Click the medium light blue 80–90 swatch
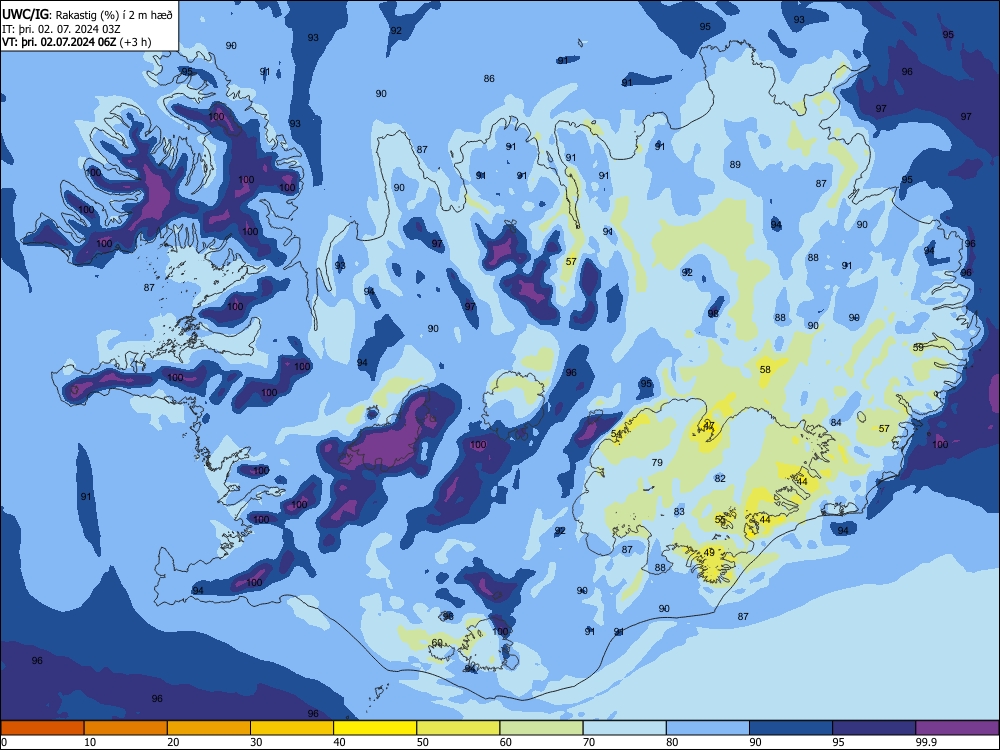Screen dimensions: 1000x750 pyautogui.click(x=708, y=728)
